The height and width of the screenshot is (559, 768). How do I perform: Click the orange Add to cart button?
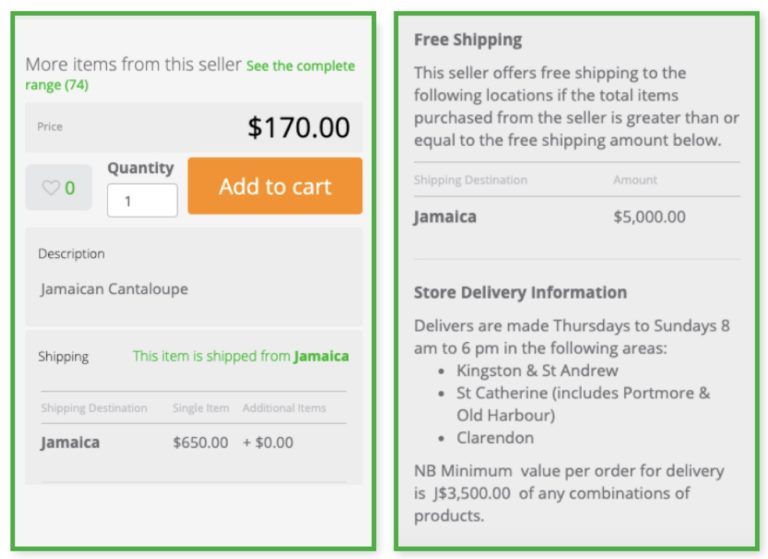pyautogui.click(x=275, y=186)
